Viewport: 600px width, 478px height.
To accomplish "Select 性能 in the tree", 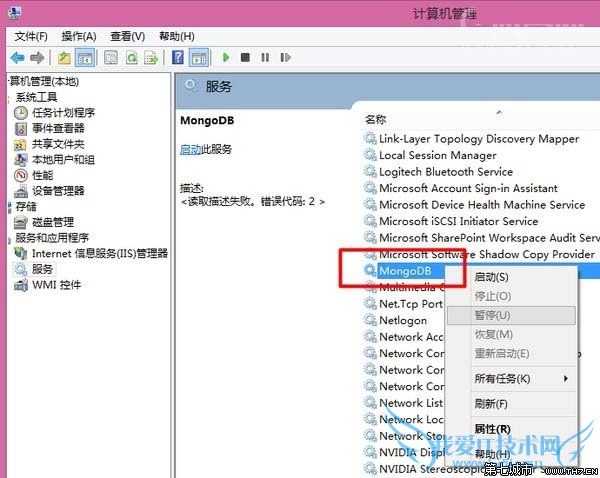I will click(x=42, y=175).
